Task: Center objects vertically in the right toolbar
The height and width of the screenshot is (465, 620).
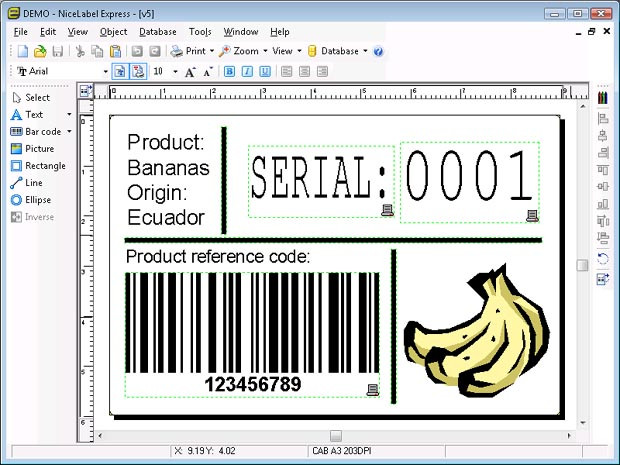Action: tap(603, 186)
